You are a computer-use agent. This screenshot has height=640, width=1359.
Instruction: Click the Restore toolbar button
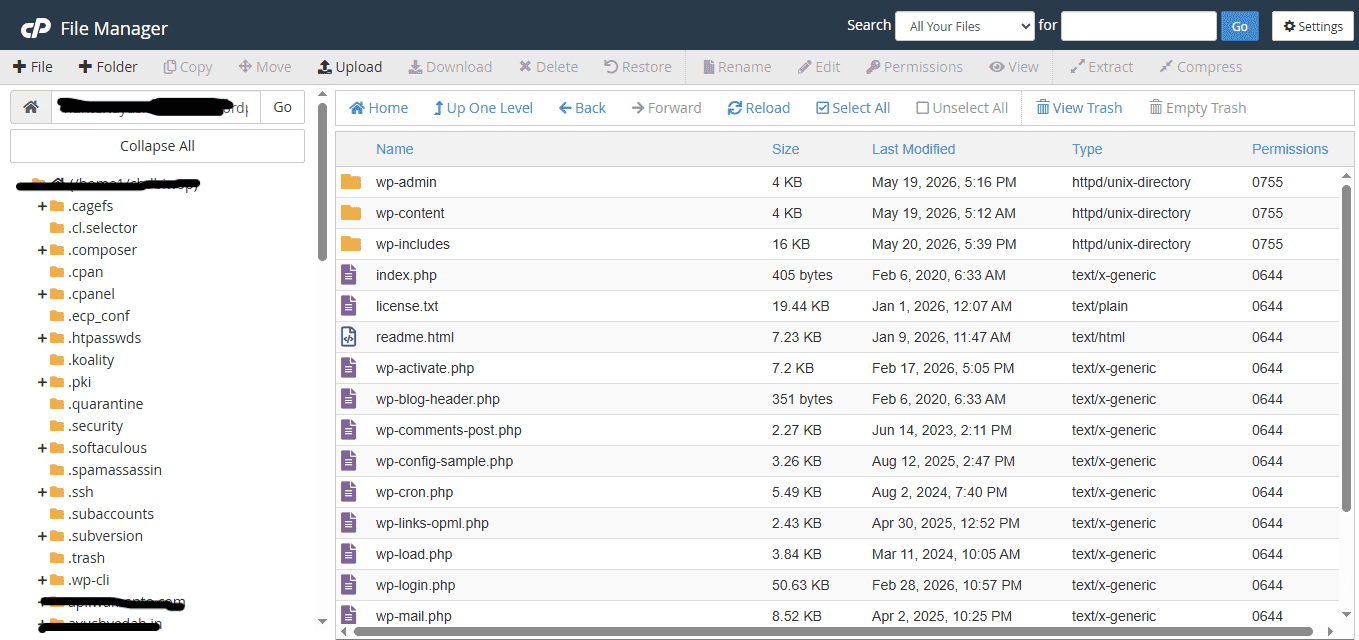[x=638, y=67]
